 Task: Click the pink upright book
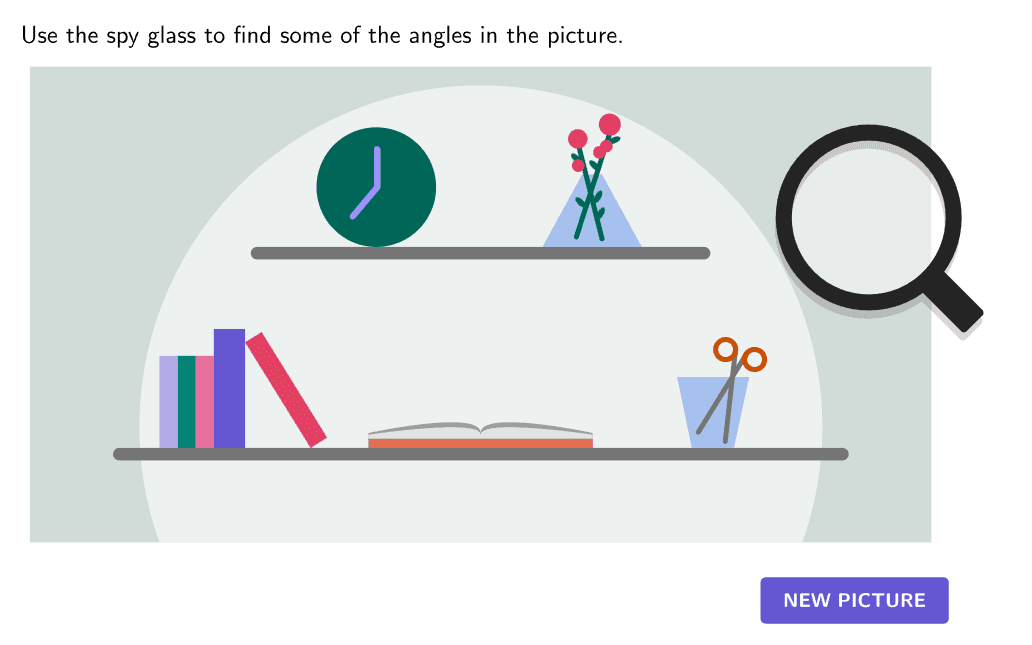204,401
